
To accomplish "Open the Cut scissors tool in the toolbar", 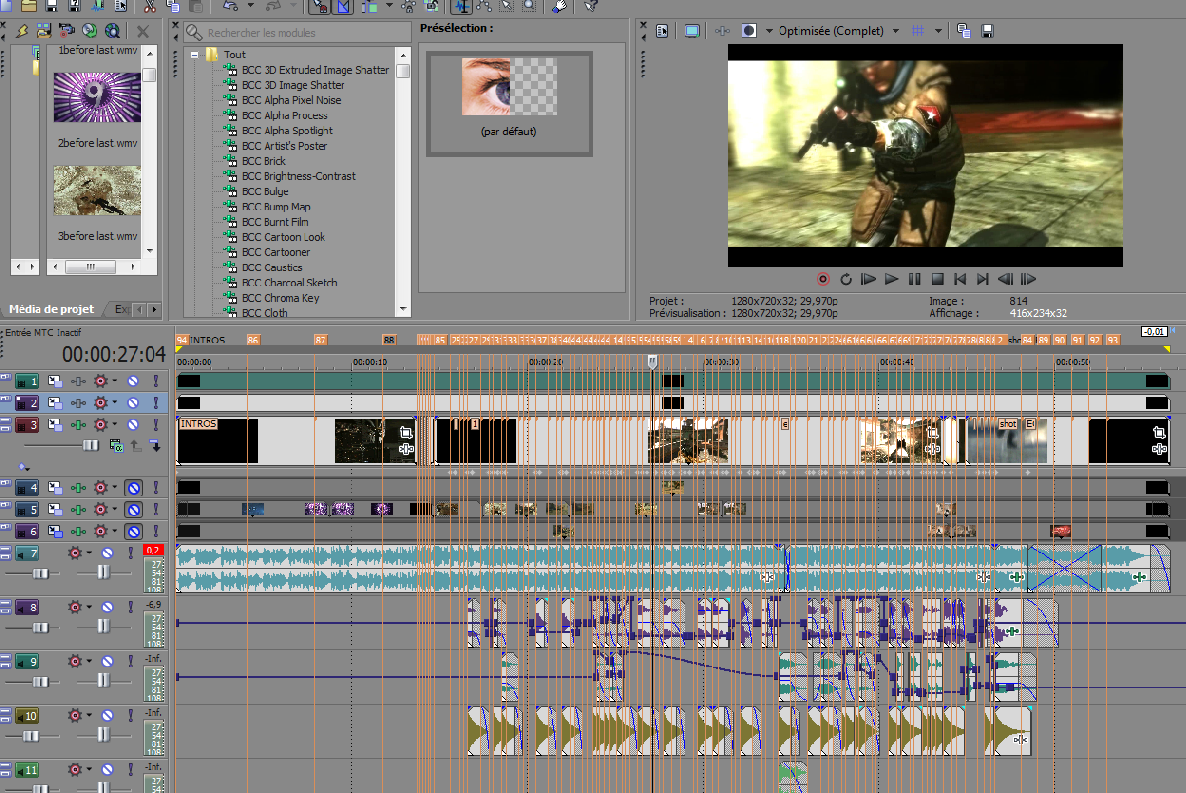I will click(x=149, y=6).
